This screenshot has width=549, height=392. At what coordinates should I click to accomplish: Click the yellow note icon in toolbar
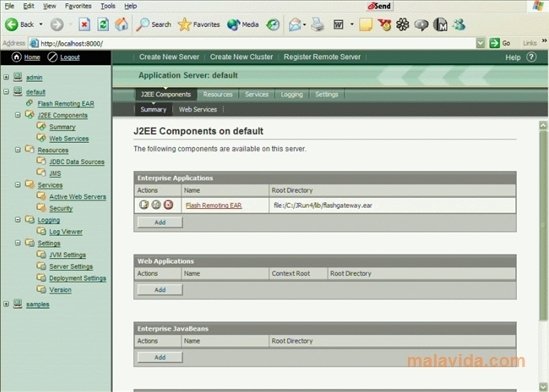[366, 24]
